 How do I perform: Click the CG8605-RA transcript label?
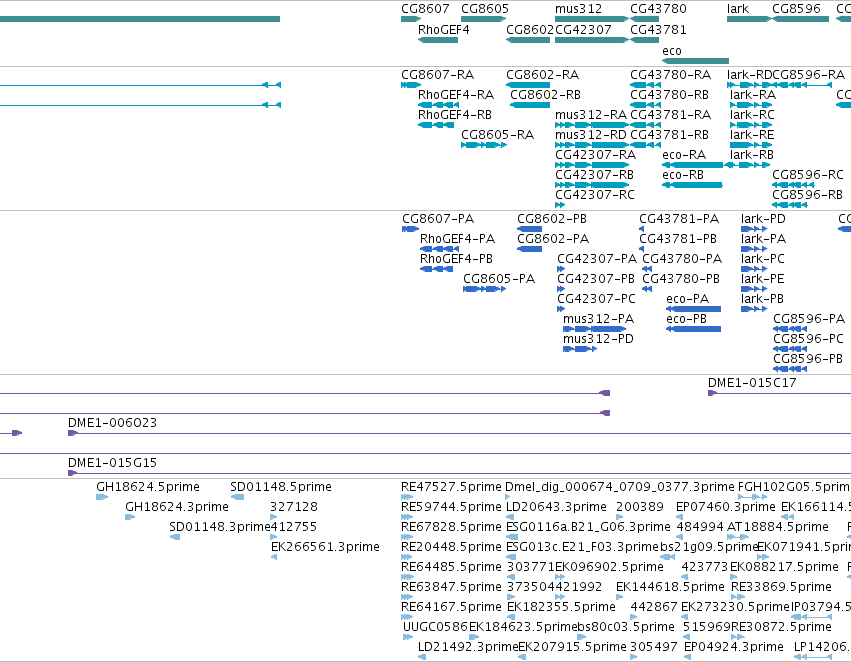click(x=497, y=135)
